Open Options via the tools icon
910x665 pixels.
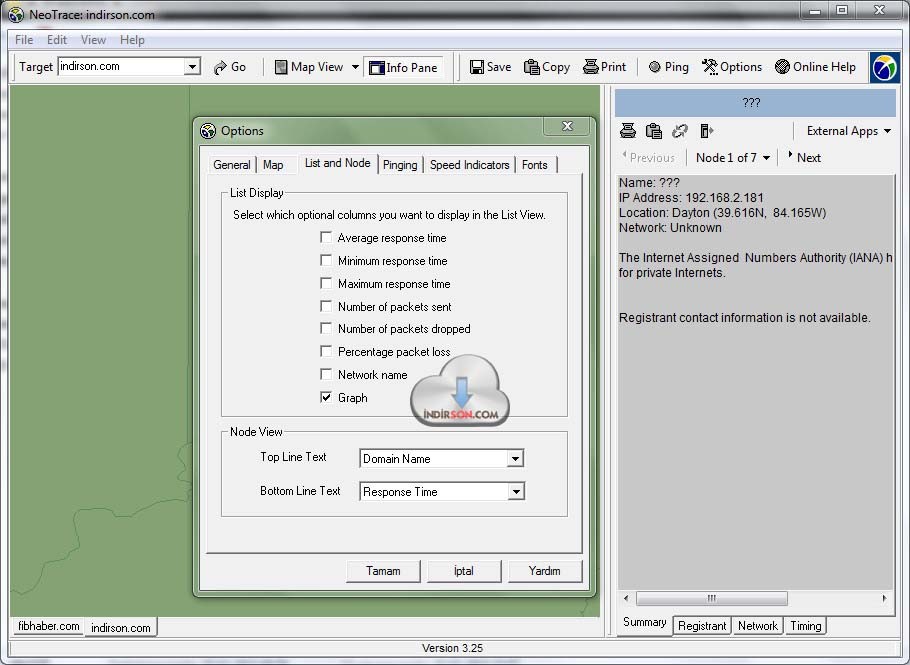tap(709, 67)
